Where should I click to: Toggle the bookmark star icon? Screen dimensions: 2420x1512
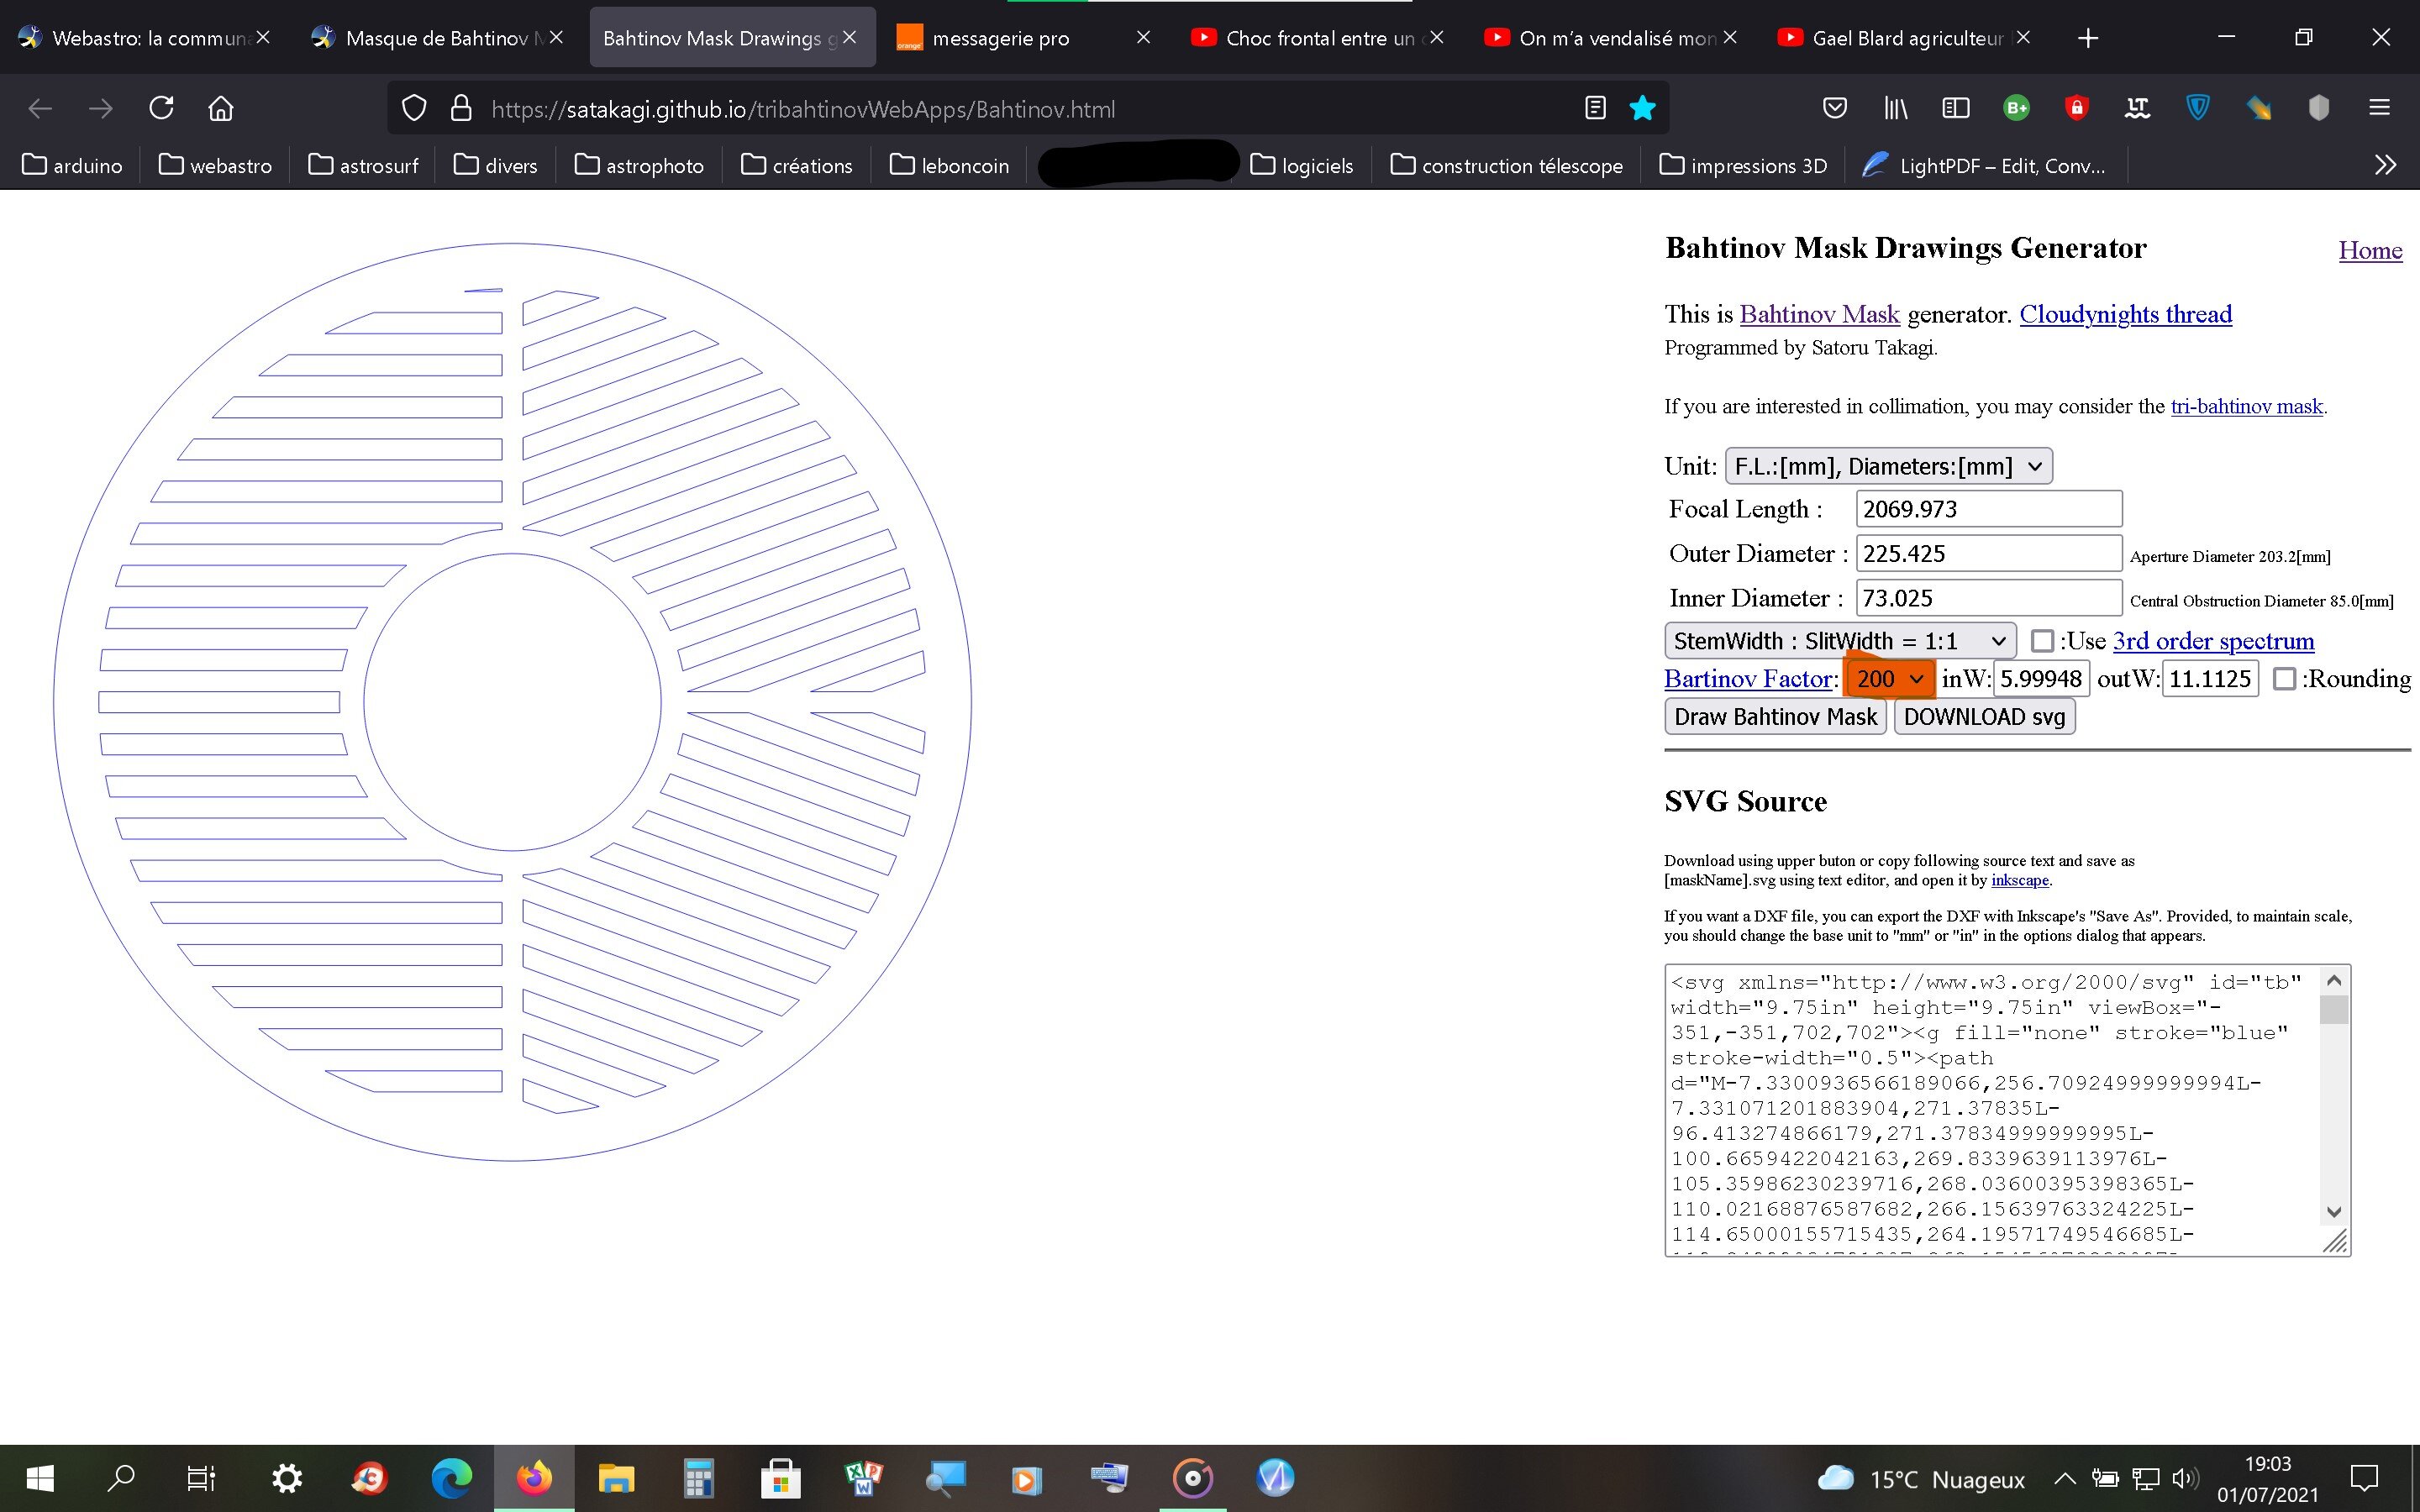1642,108
